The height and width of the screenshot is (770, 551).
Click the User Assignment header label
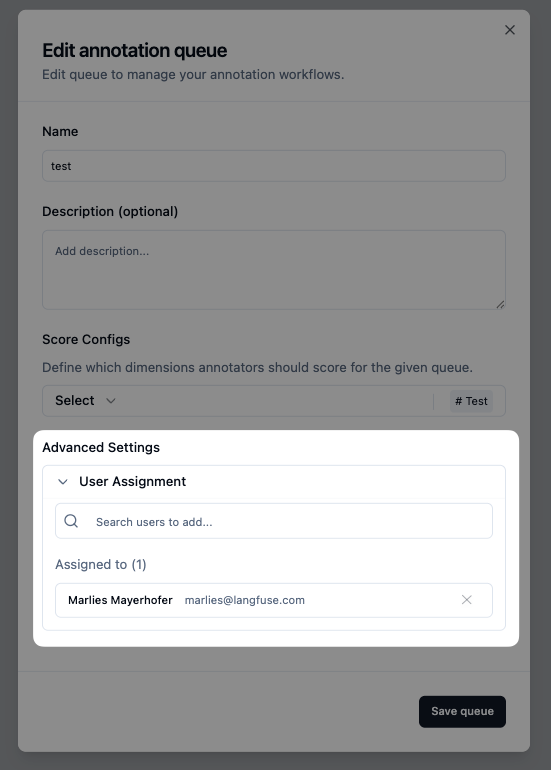133,481
